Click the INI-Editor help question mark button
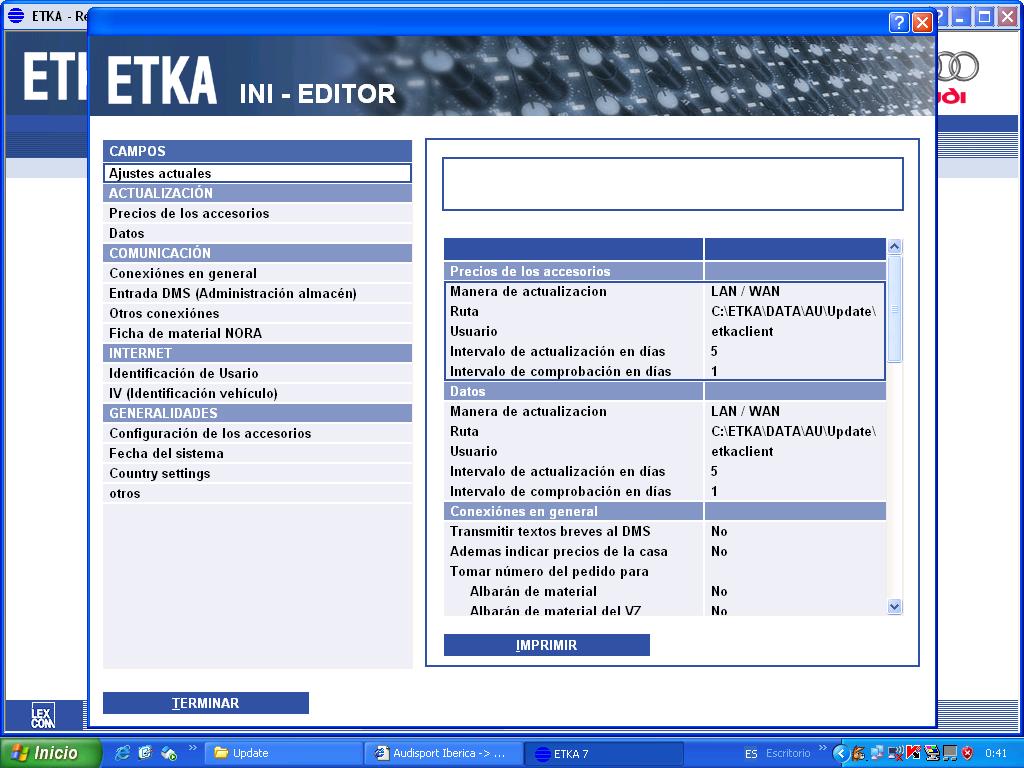 (899, 23)
